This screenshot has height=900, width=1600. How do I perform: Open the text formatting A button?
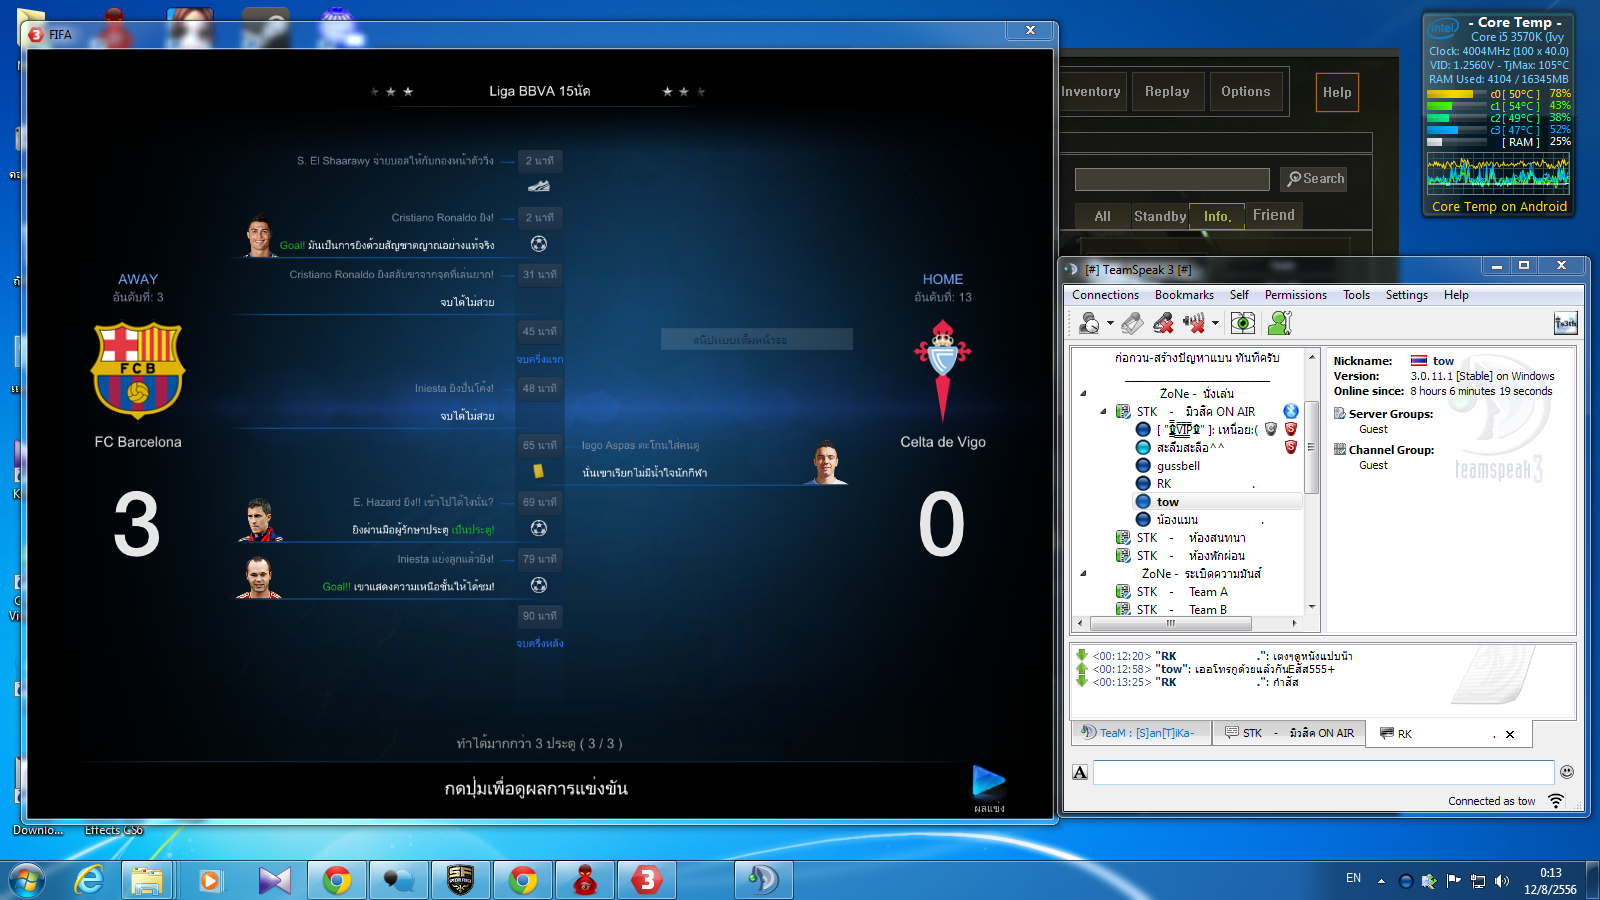click(1080, 772)
